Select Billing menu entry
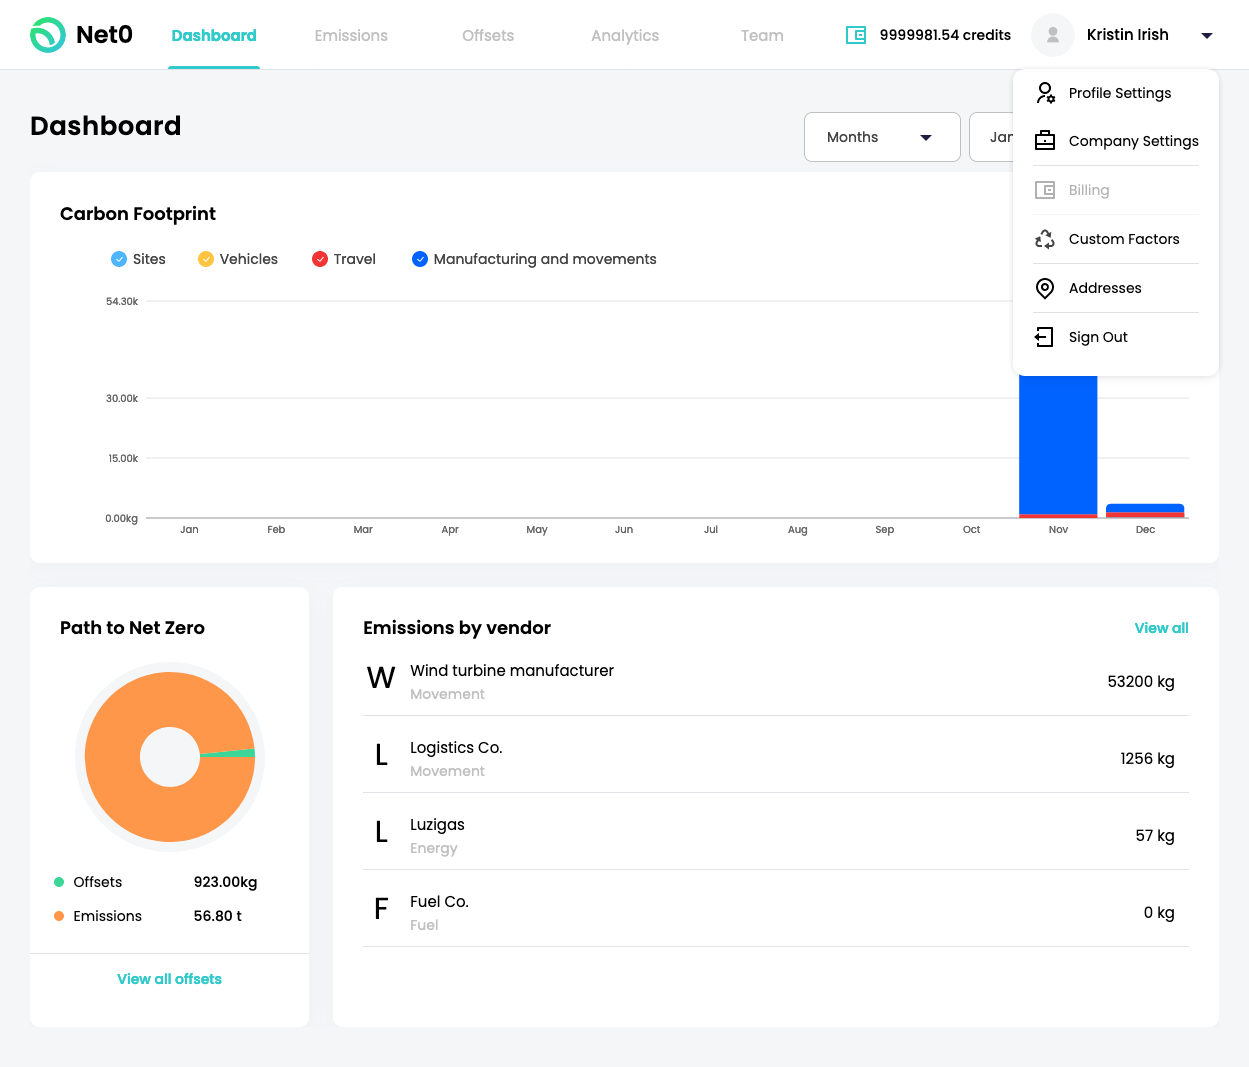This screenshot has width=1249, height=1067. point(1116,190)
